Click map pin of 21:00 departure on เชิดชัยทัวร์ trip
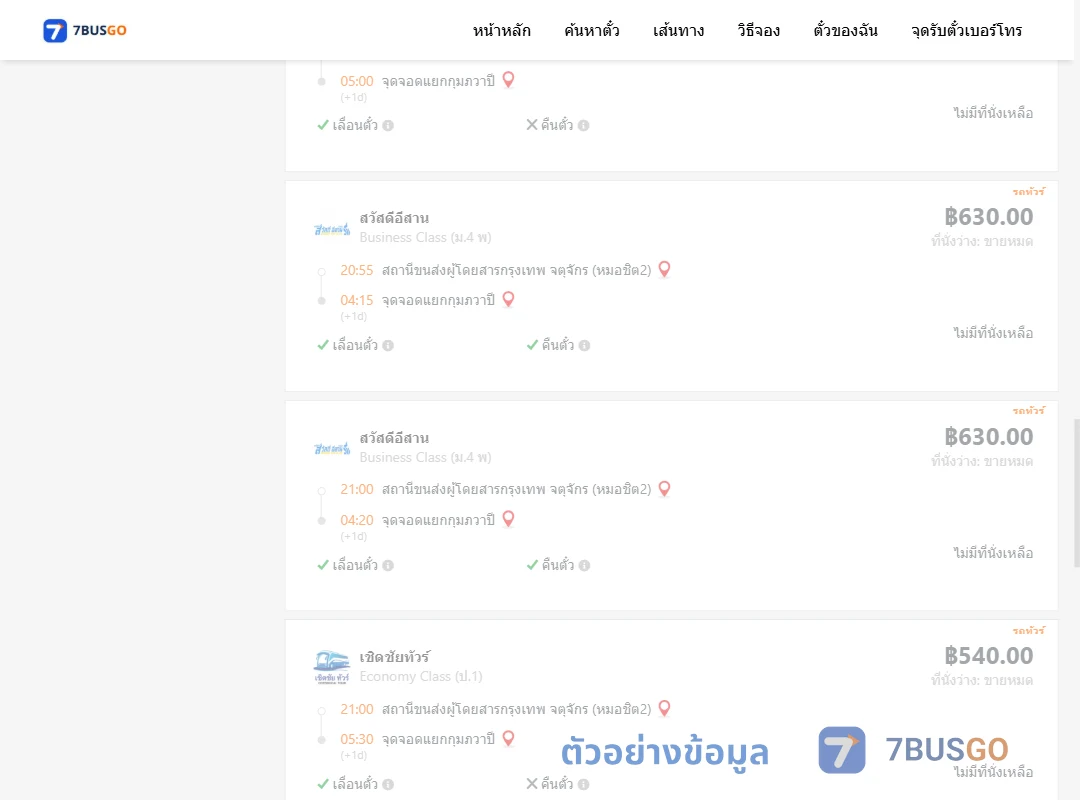1080x800 pixels. pos(665,708)
